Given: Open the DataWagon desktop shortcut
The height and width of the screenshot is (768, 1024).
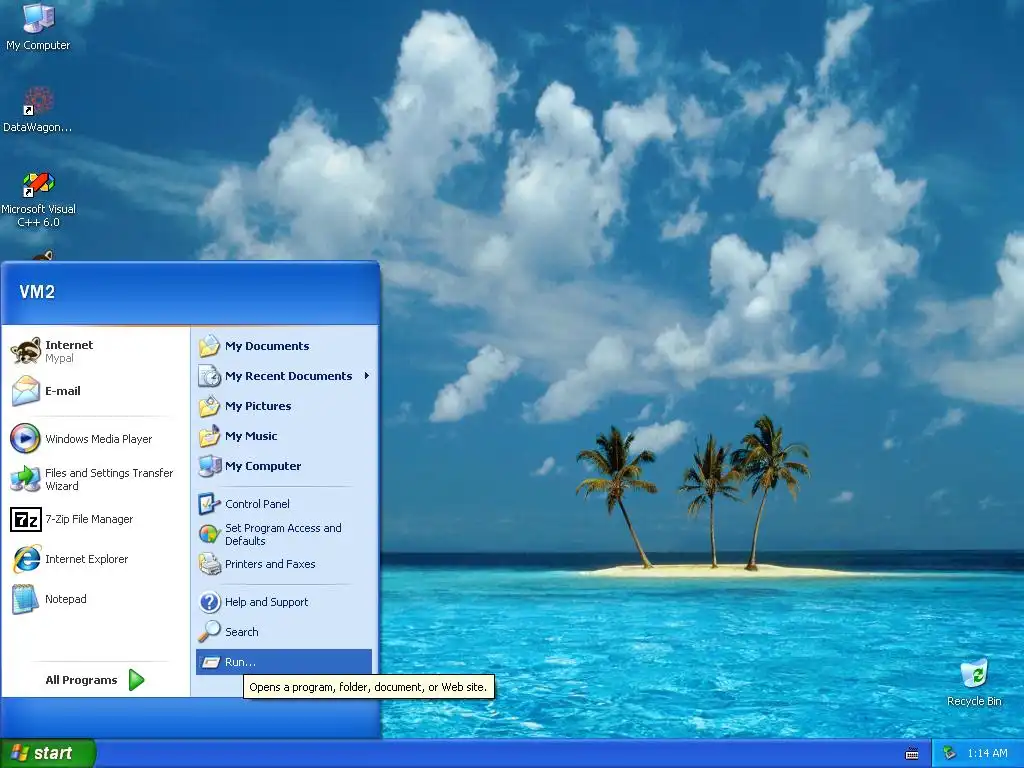Looking at the screenshot, I should coord(37,109).
